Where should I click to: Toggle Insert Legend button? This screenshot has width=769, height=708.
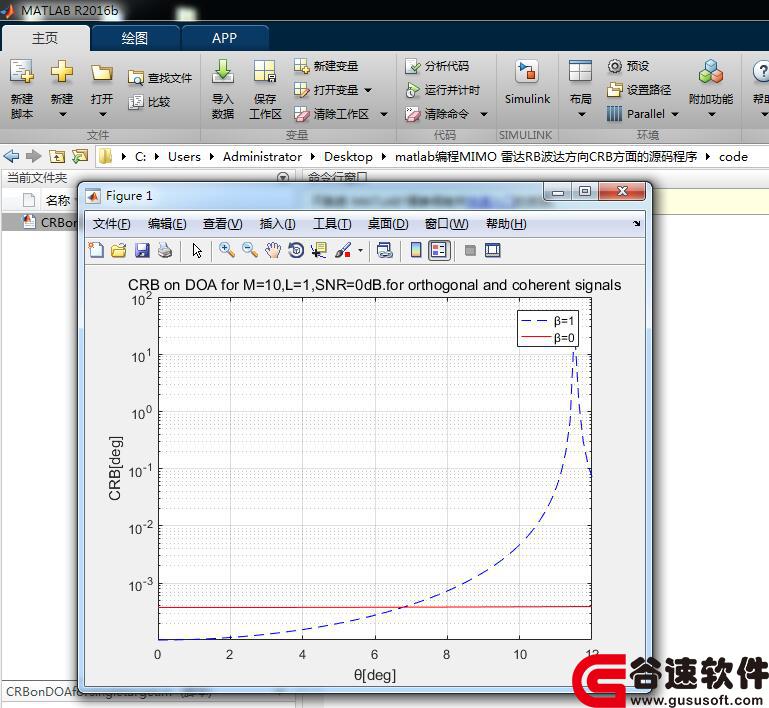tap(439, 251)
